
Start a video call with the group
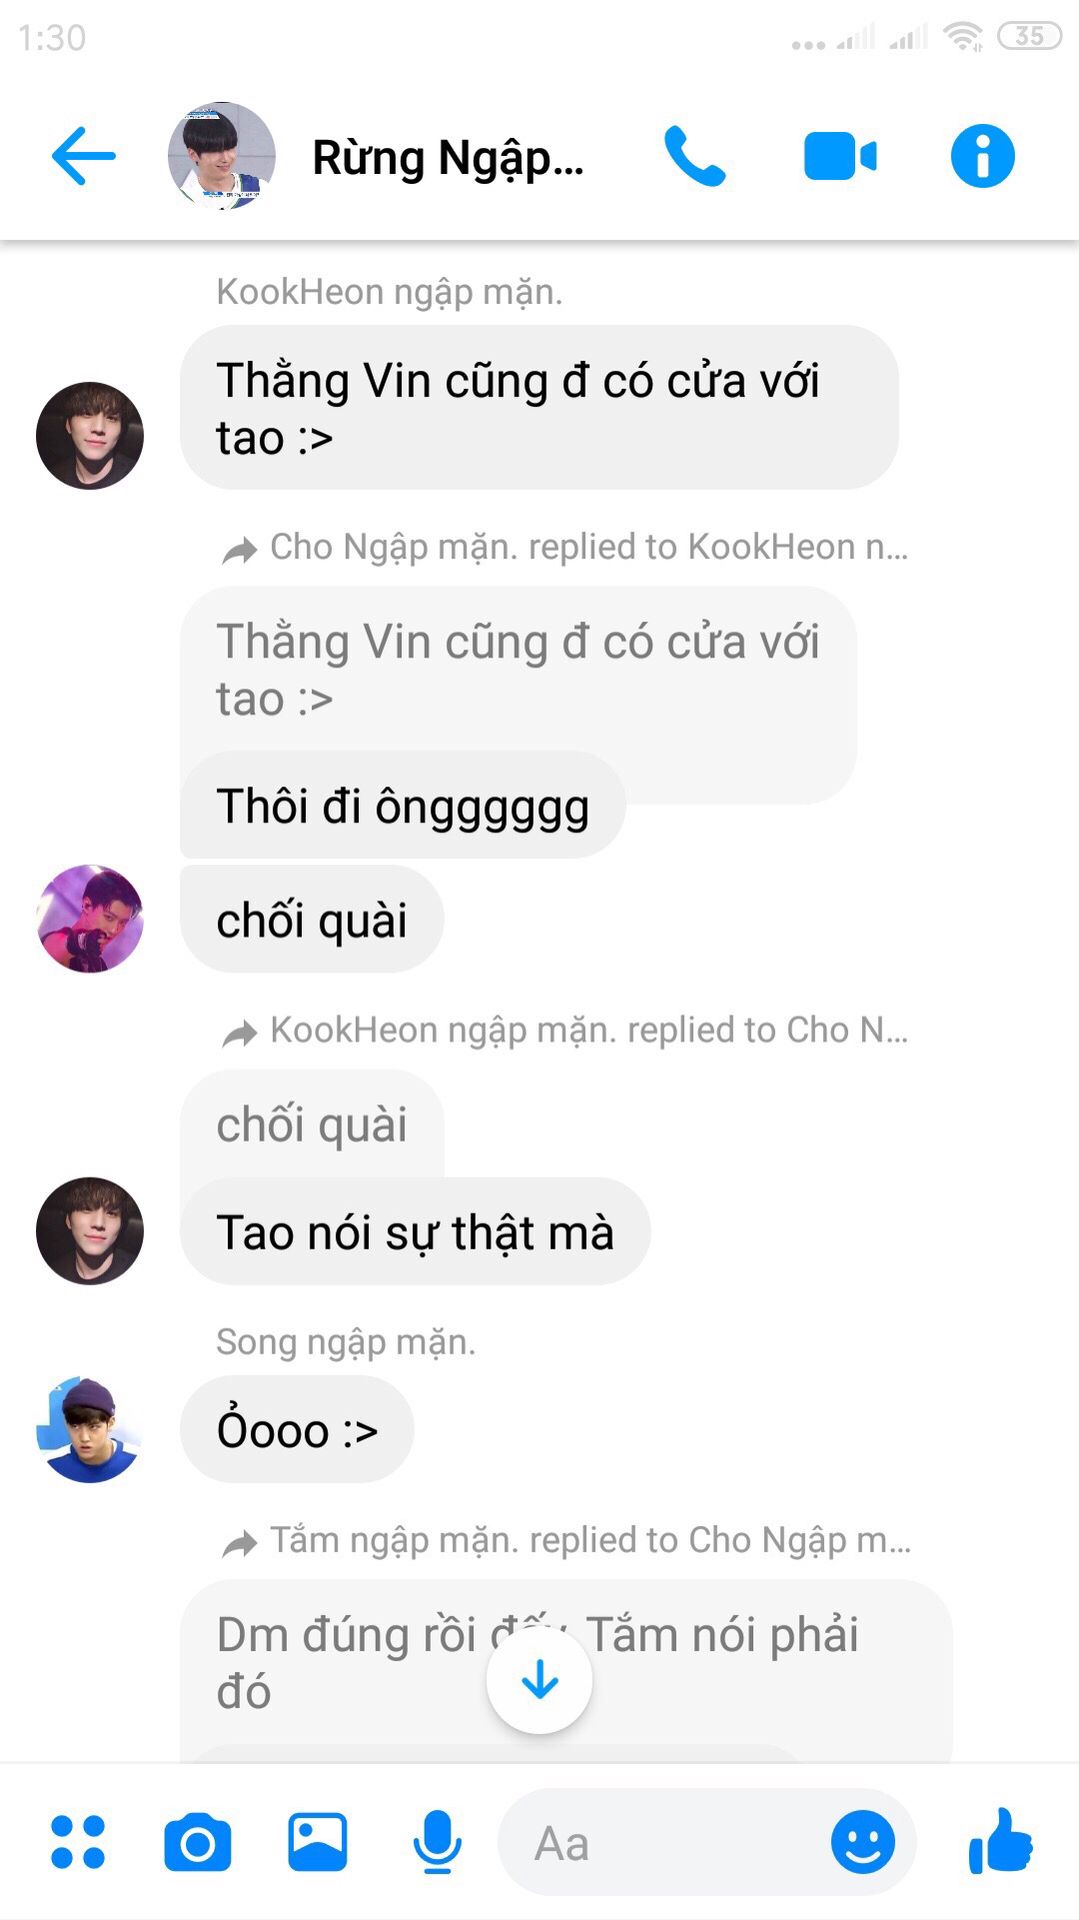tap(840, 156)
